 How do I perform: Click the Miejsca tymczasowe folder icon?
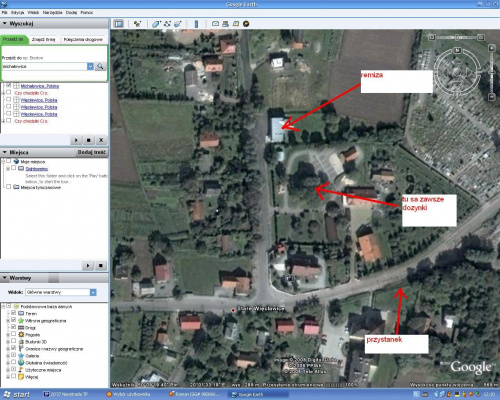[x=16, y=187]
